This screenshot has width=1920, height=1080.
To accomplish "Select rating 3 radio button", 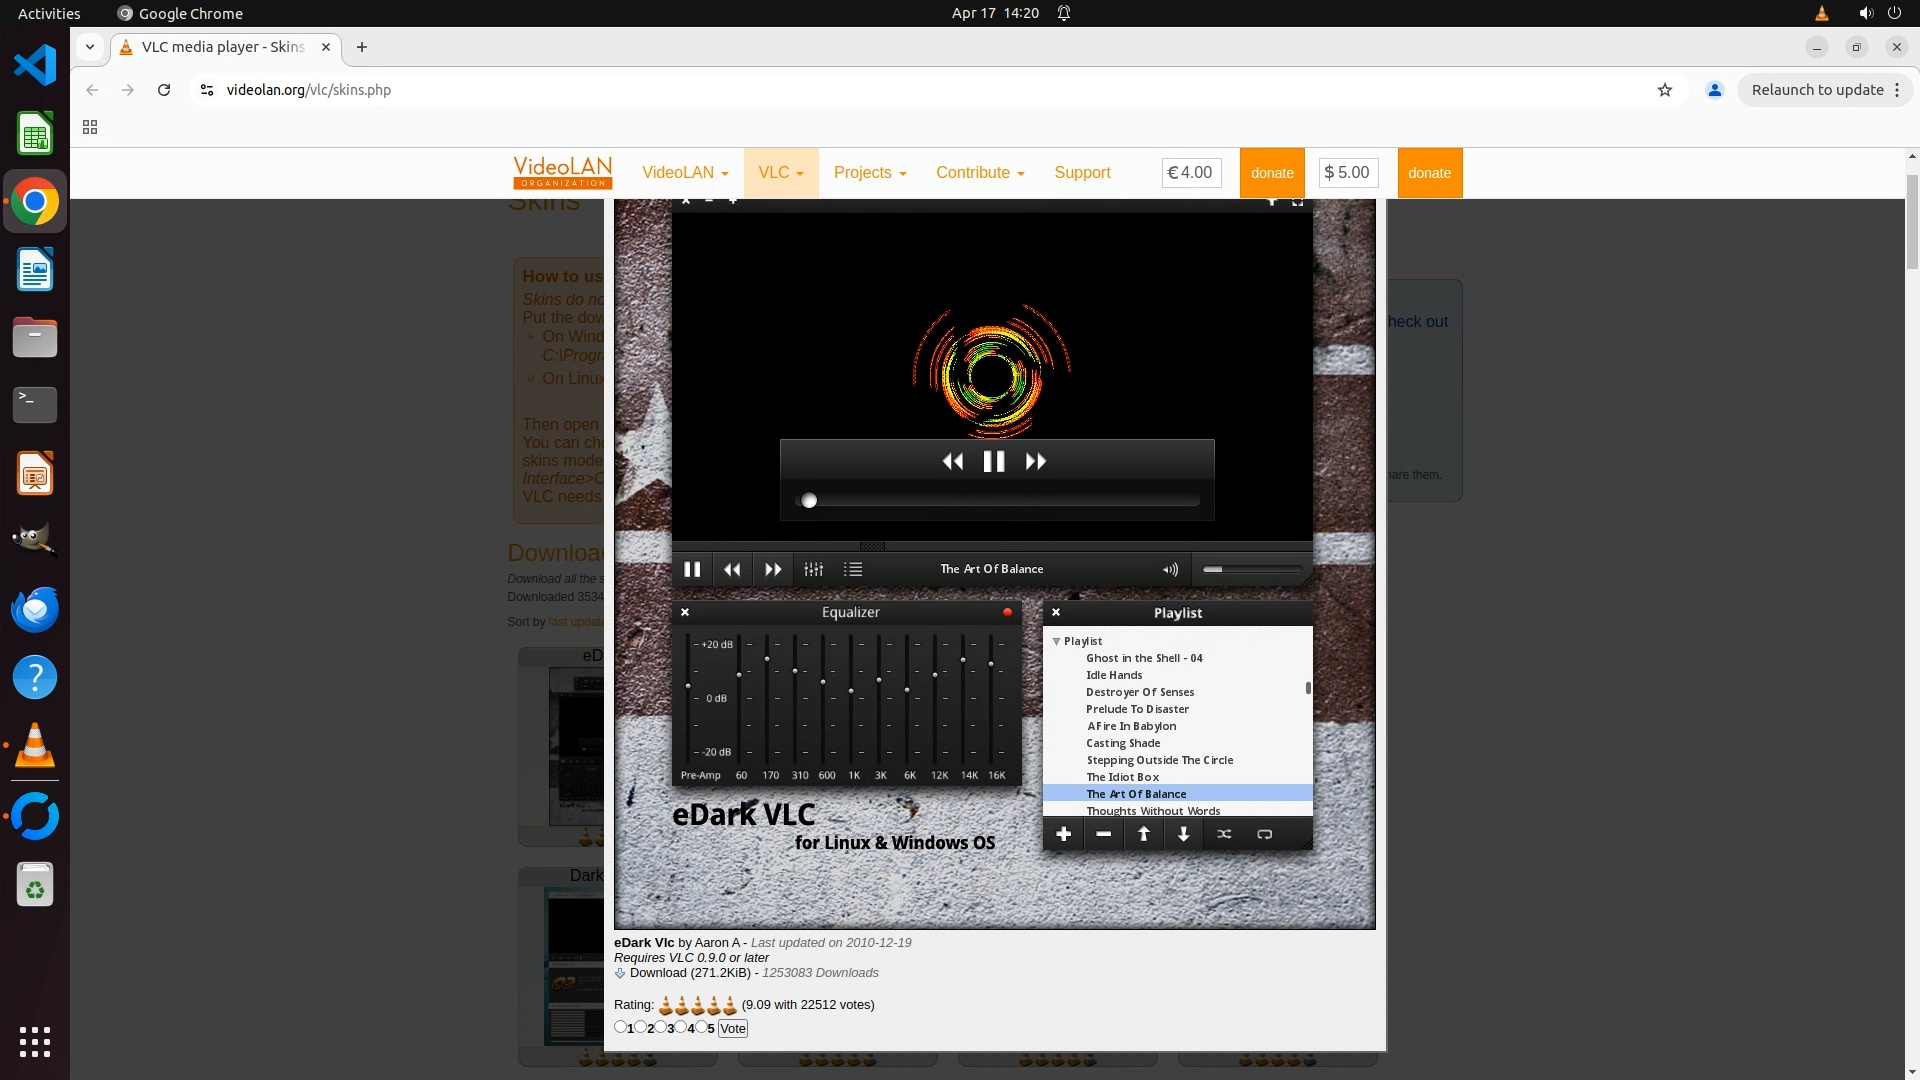I will [x=660, y=1027].
